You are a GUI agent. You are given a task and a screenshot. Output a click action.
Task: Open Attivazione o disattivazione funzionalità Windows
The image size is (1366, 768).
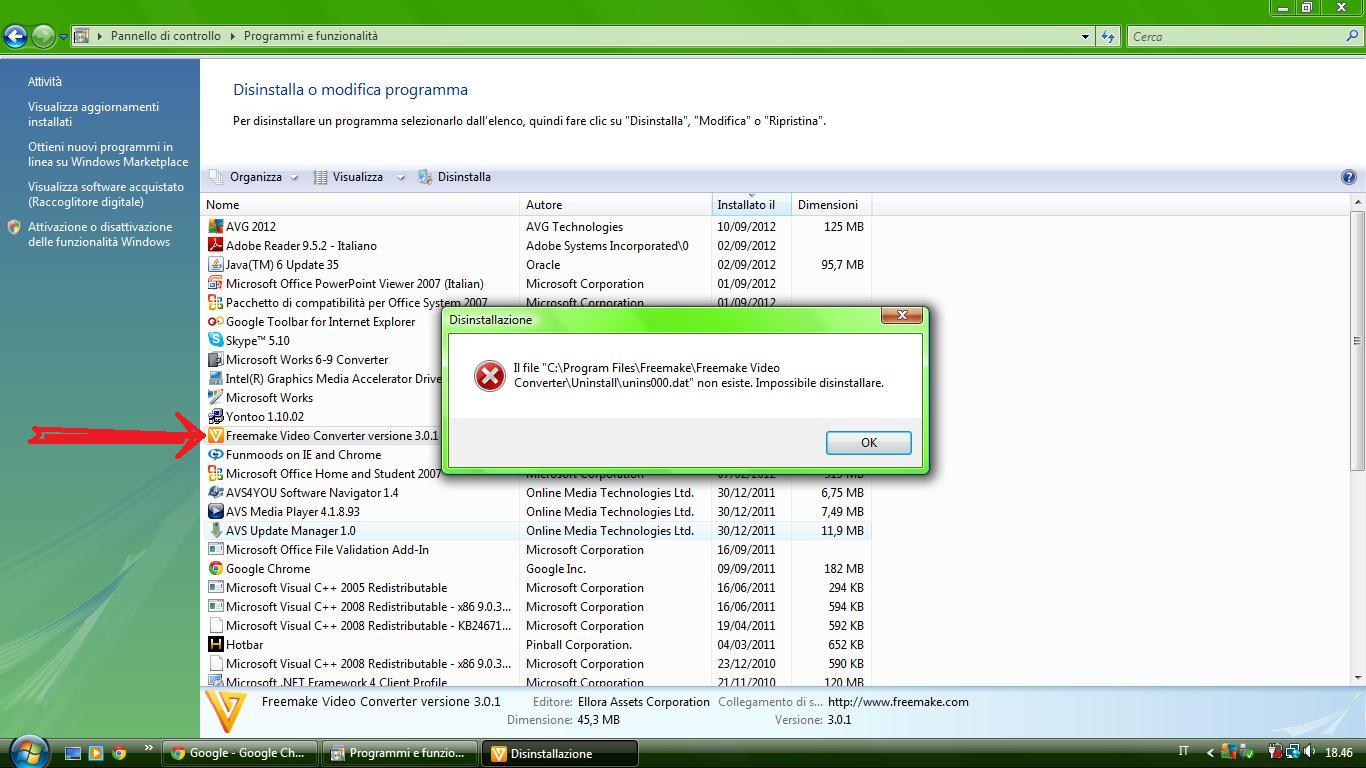point(100,234)
